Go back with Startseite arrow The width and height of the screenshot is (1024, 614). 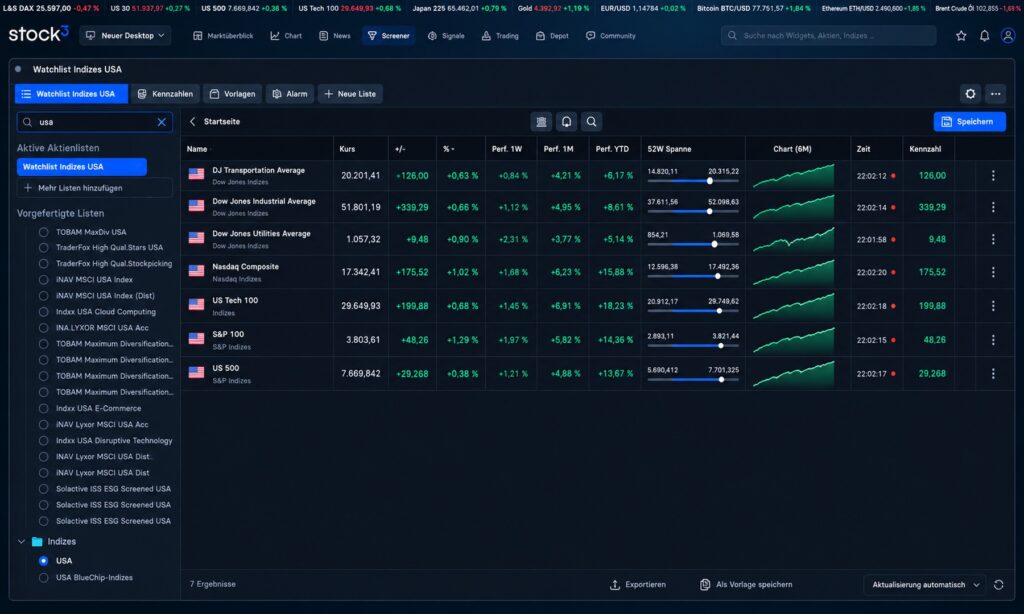(x=193, y=121)
